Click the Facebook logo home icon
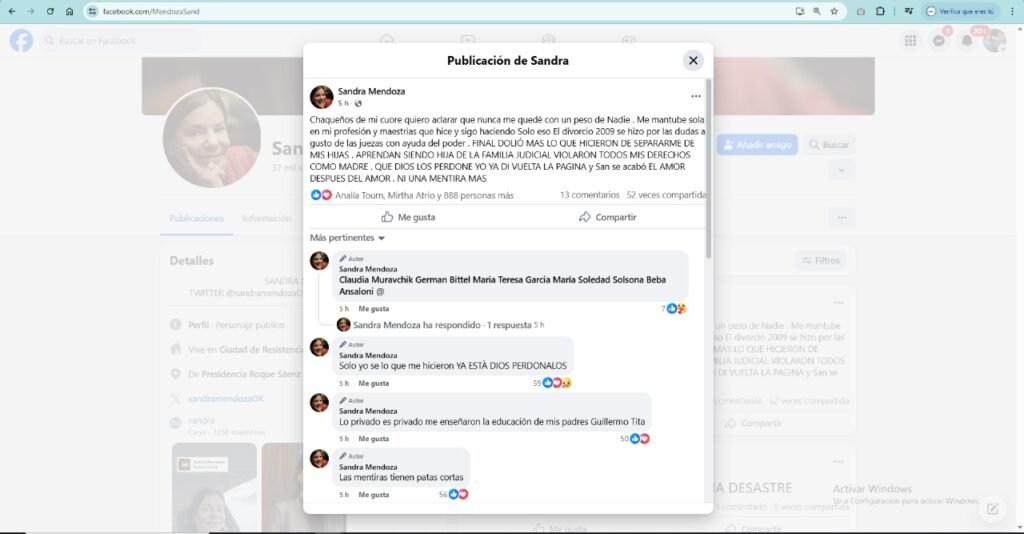 coord(21,40)
